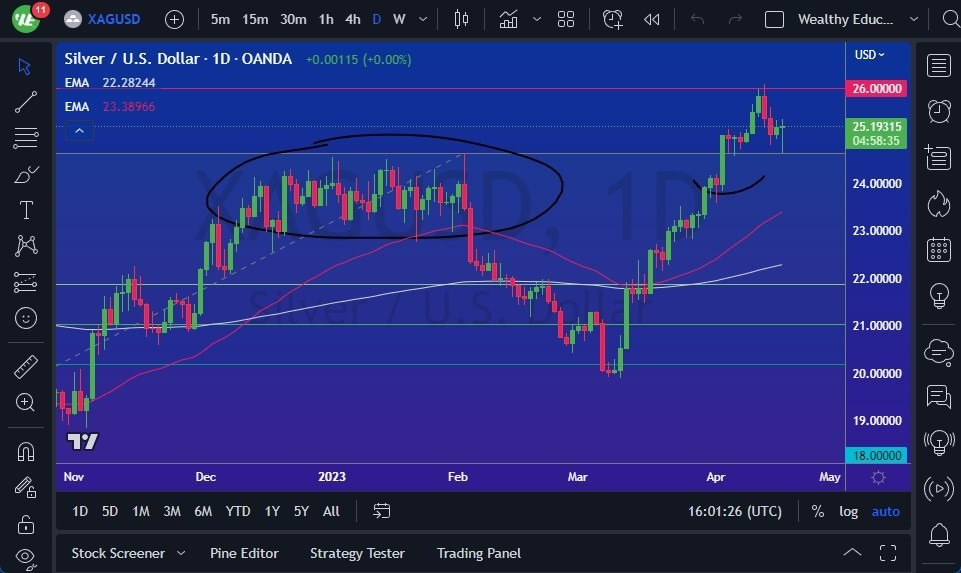Select the trend line drawing tool
This screenshot has width=961, height=573.
[25, 102]
